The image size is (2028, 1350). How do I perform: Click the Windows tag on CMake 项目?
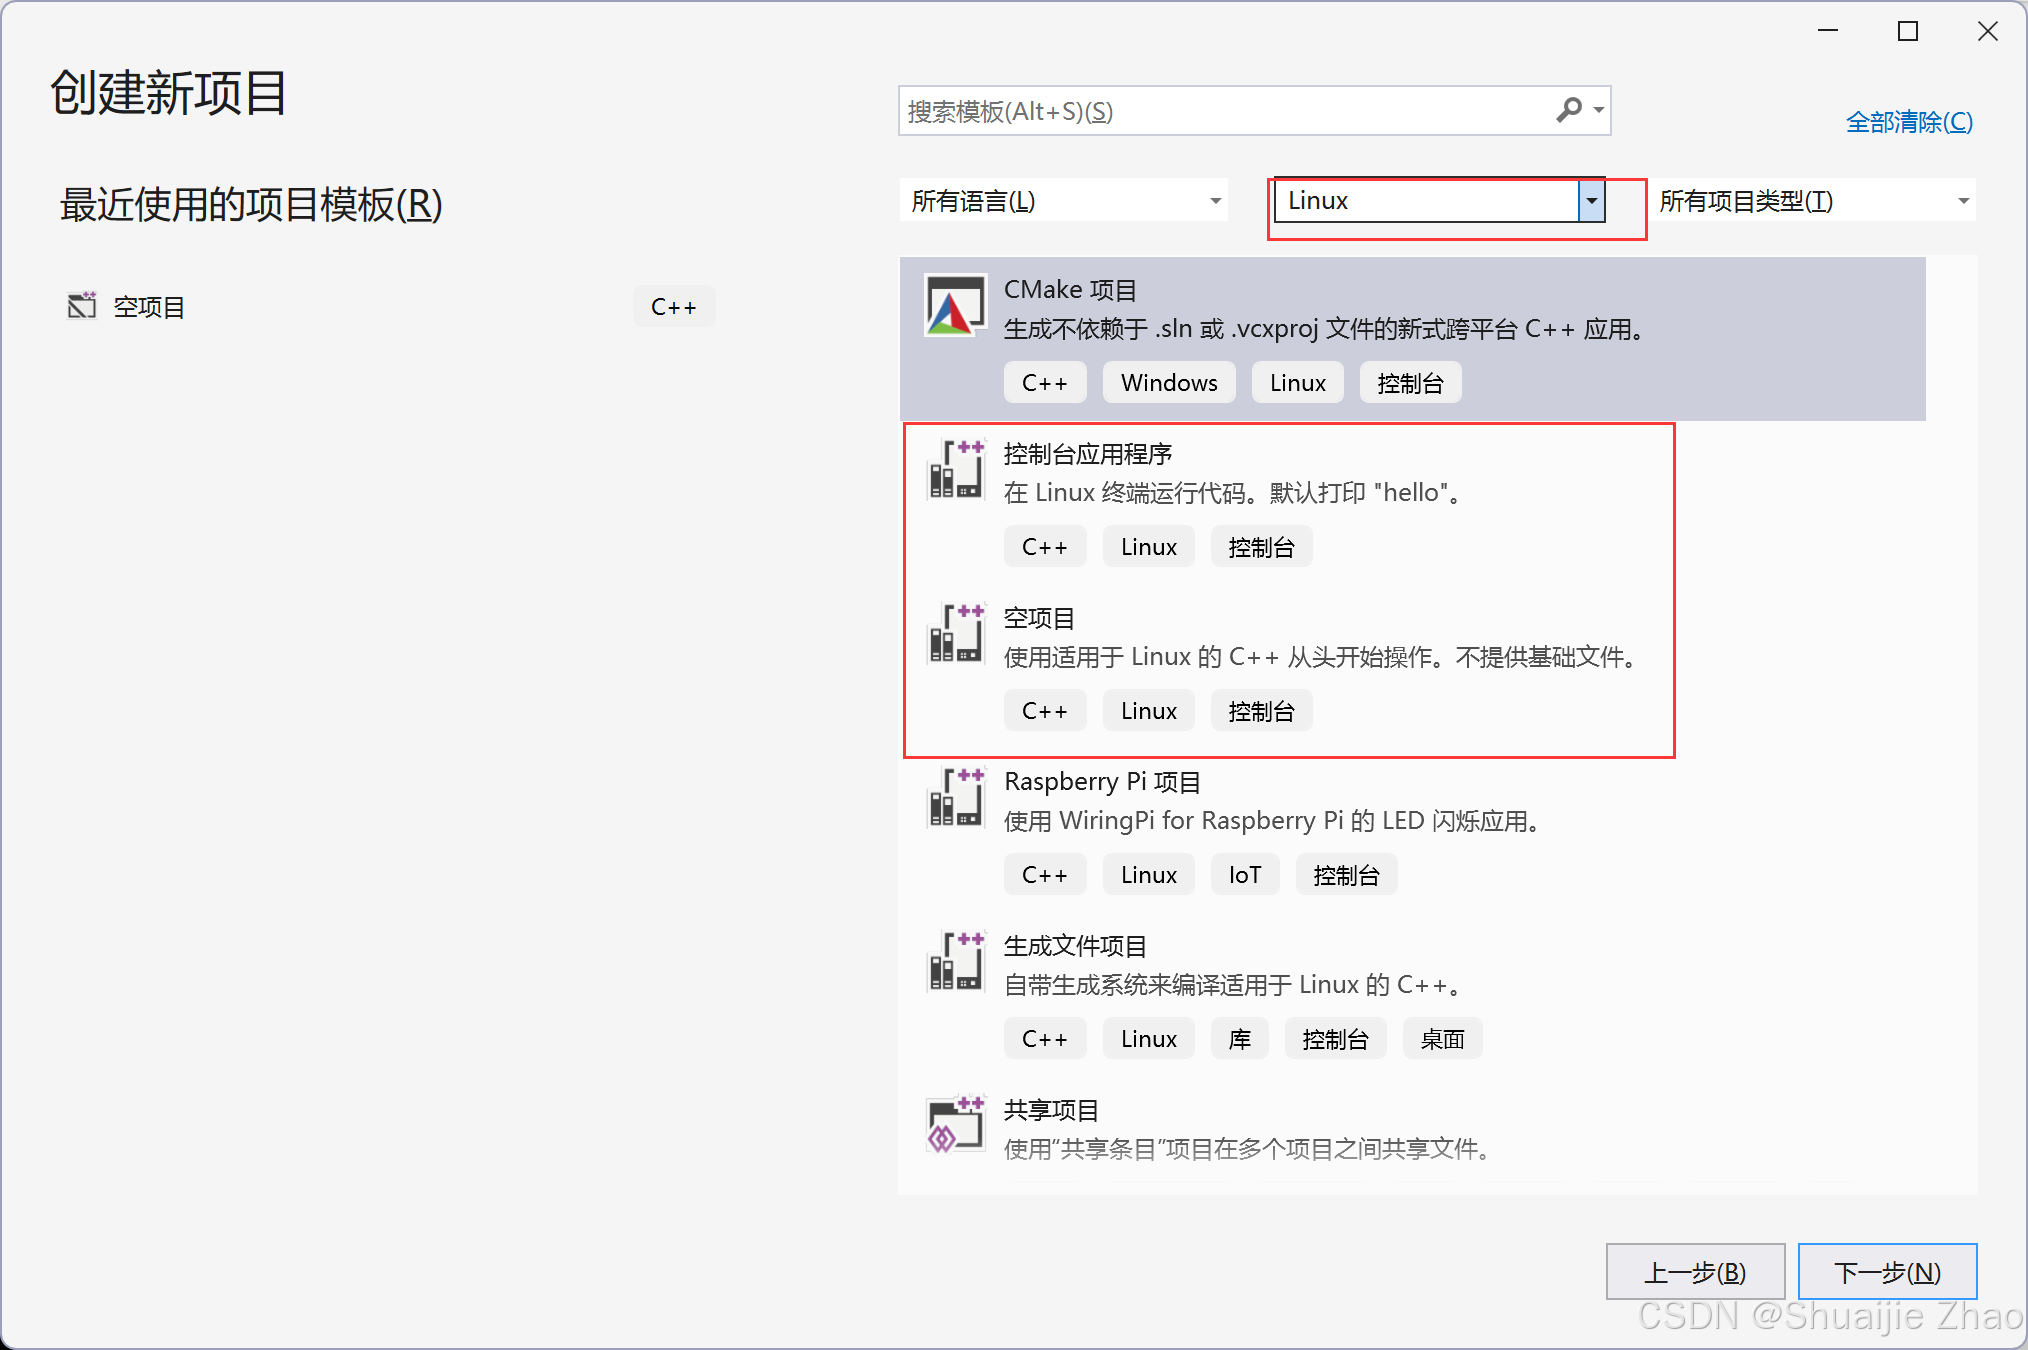[1168, 383]
